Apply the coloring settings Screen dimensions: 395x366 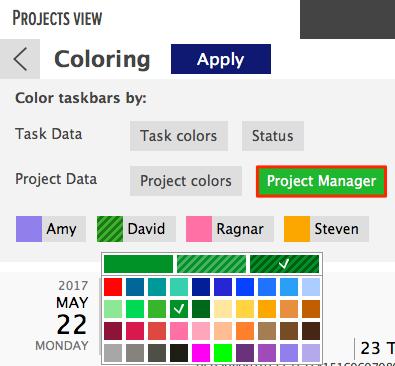[x=221, y=59]
